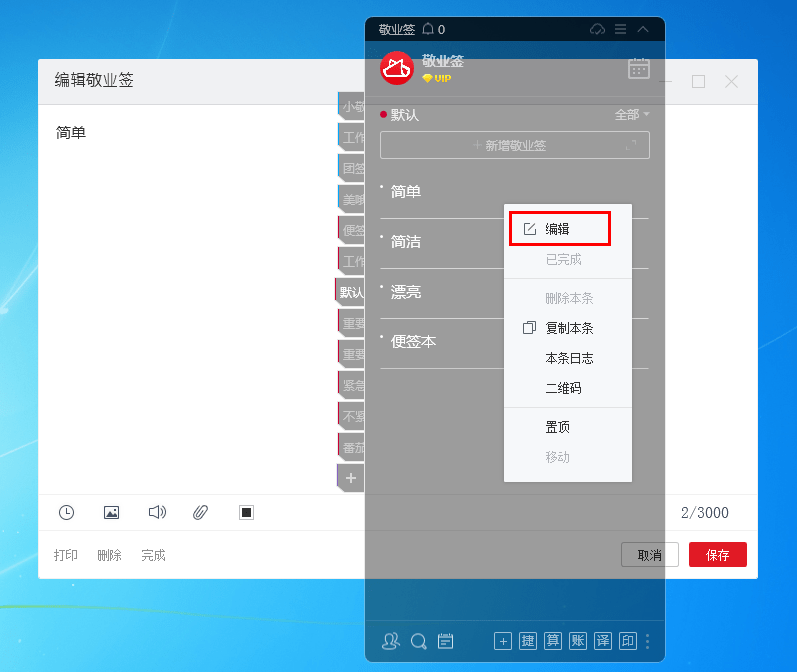Viewport: 797px width, 672px height.
Task: Select the 简洁 note in the list
Action: (x=406, y=241)
